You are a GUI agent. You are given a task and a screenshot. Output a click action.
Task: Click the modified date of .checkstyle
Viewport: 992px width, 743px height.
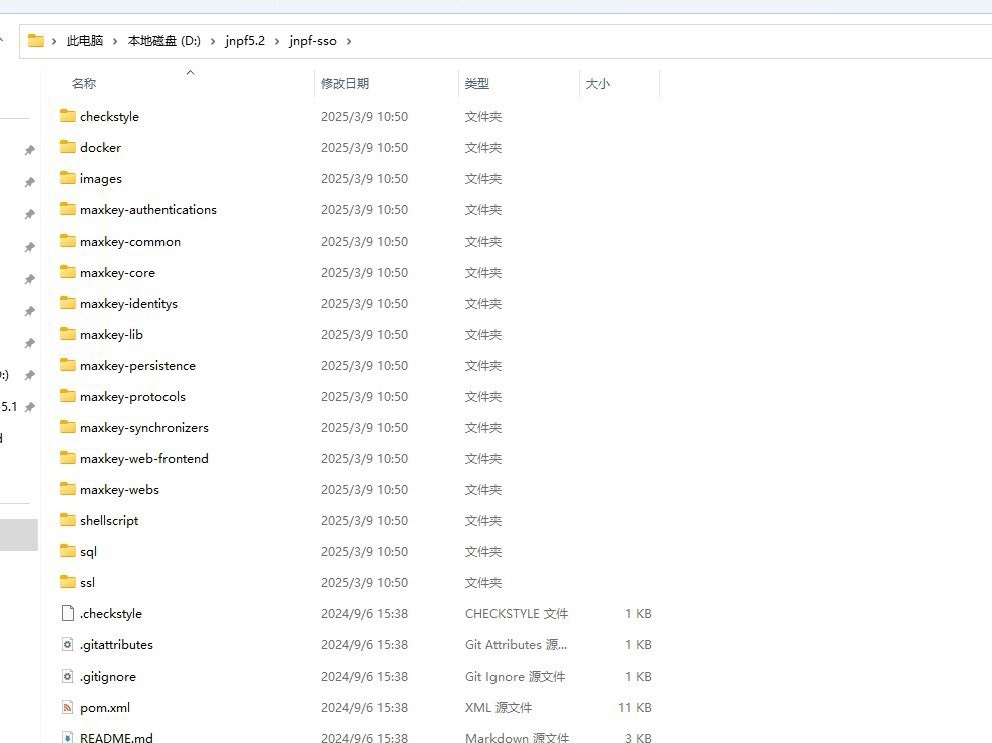pyautogui.click(x=364, y=614)
